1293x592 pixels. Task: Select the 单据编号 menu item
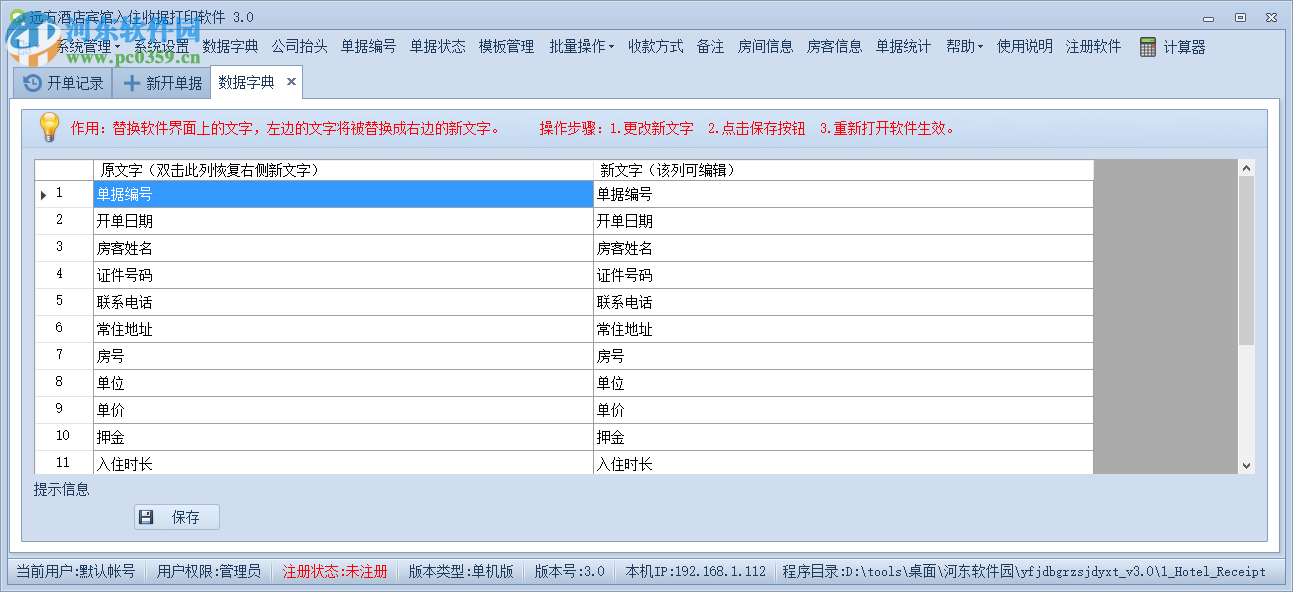pyautogui.click(x=368, y=46)
